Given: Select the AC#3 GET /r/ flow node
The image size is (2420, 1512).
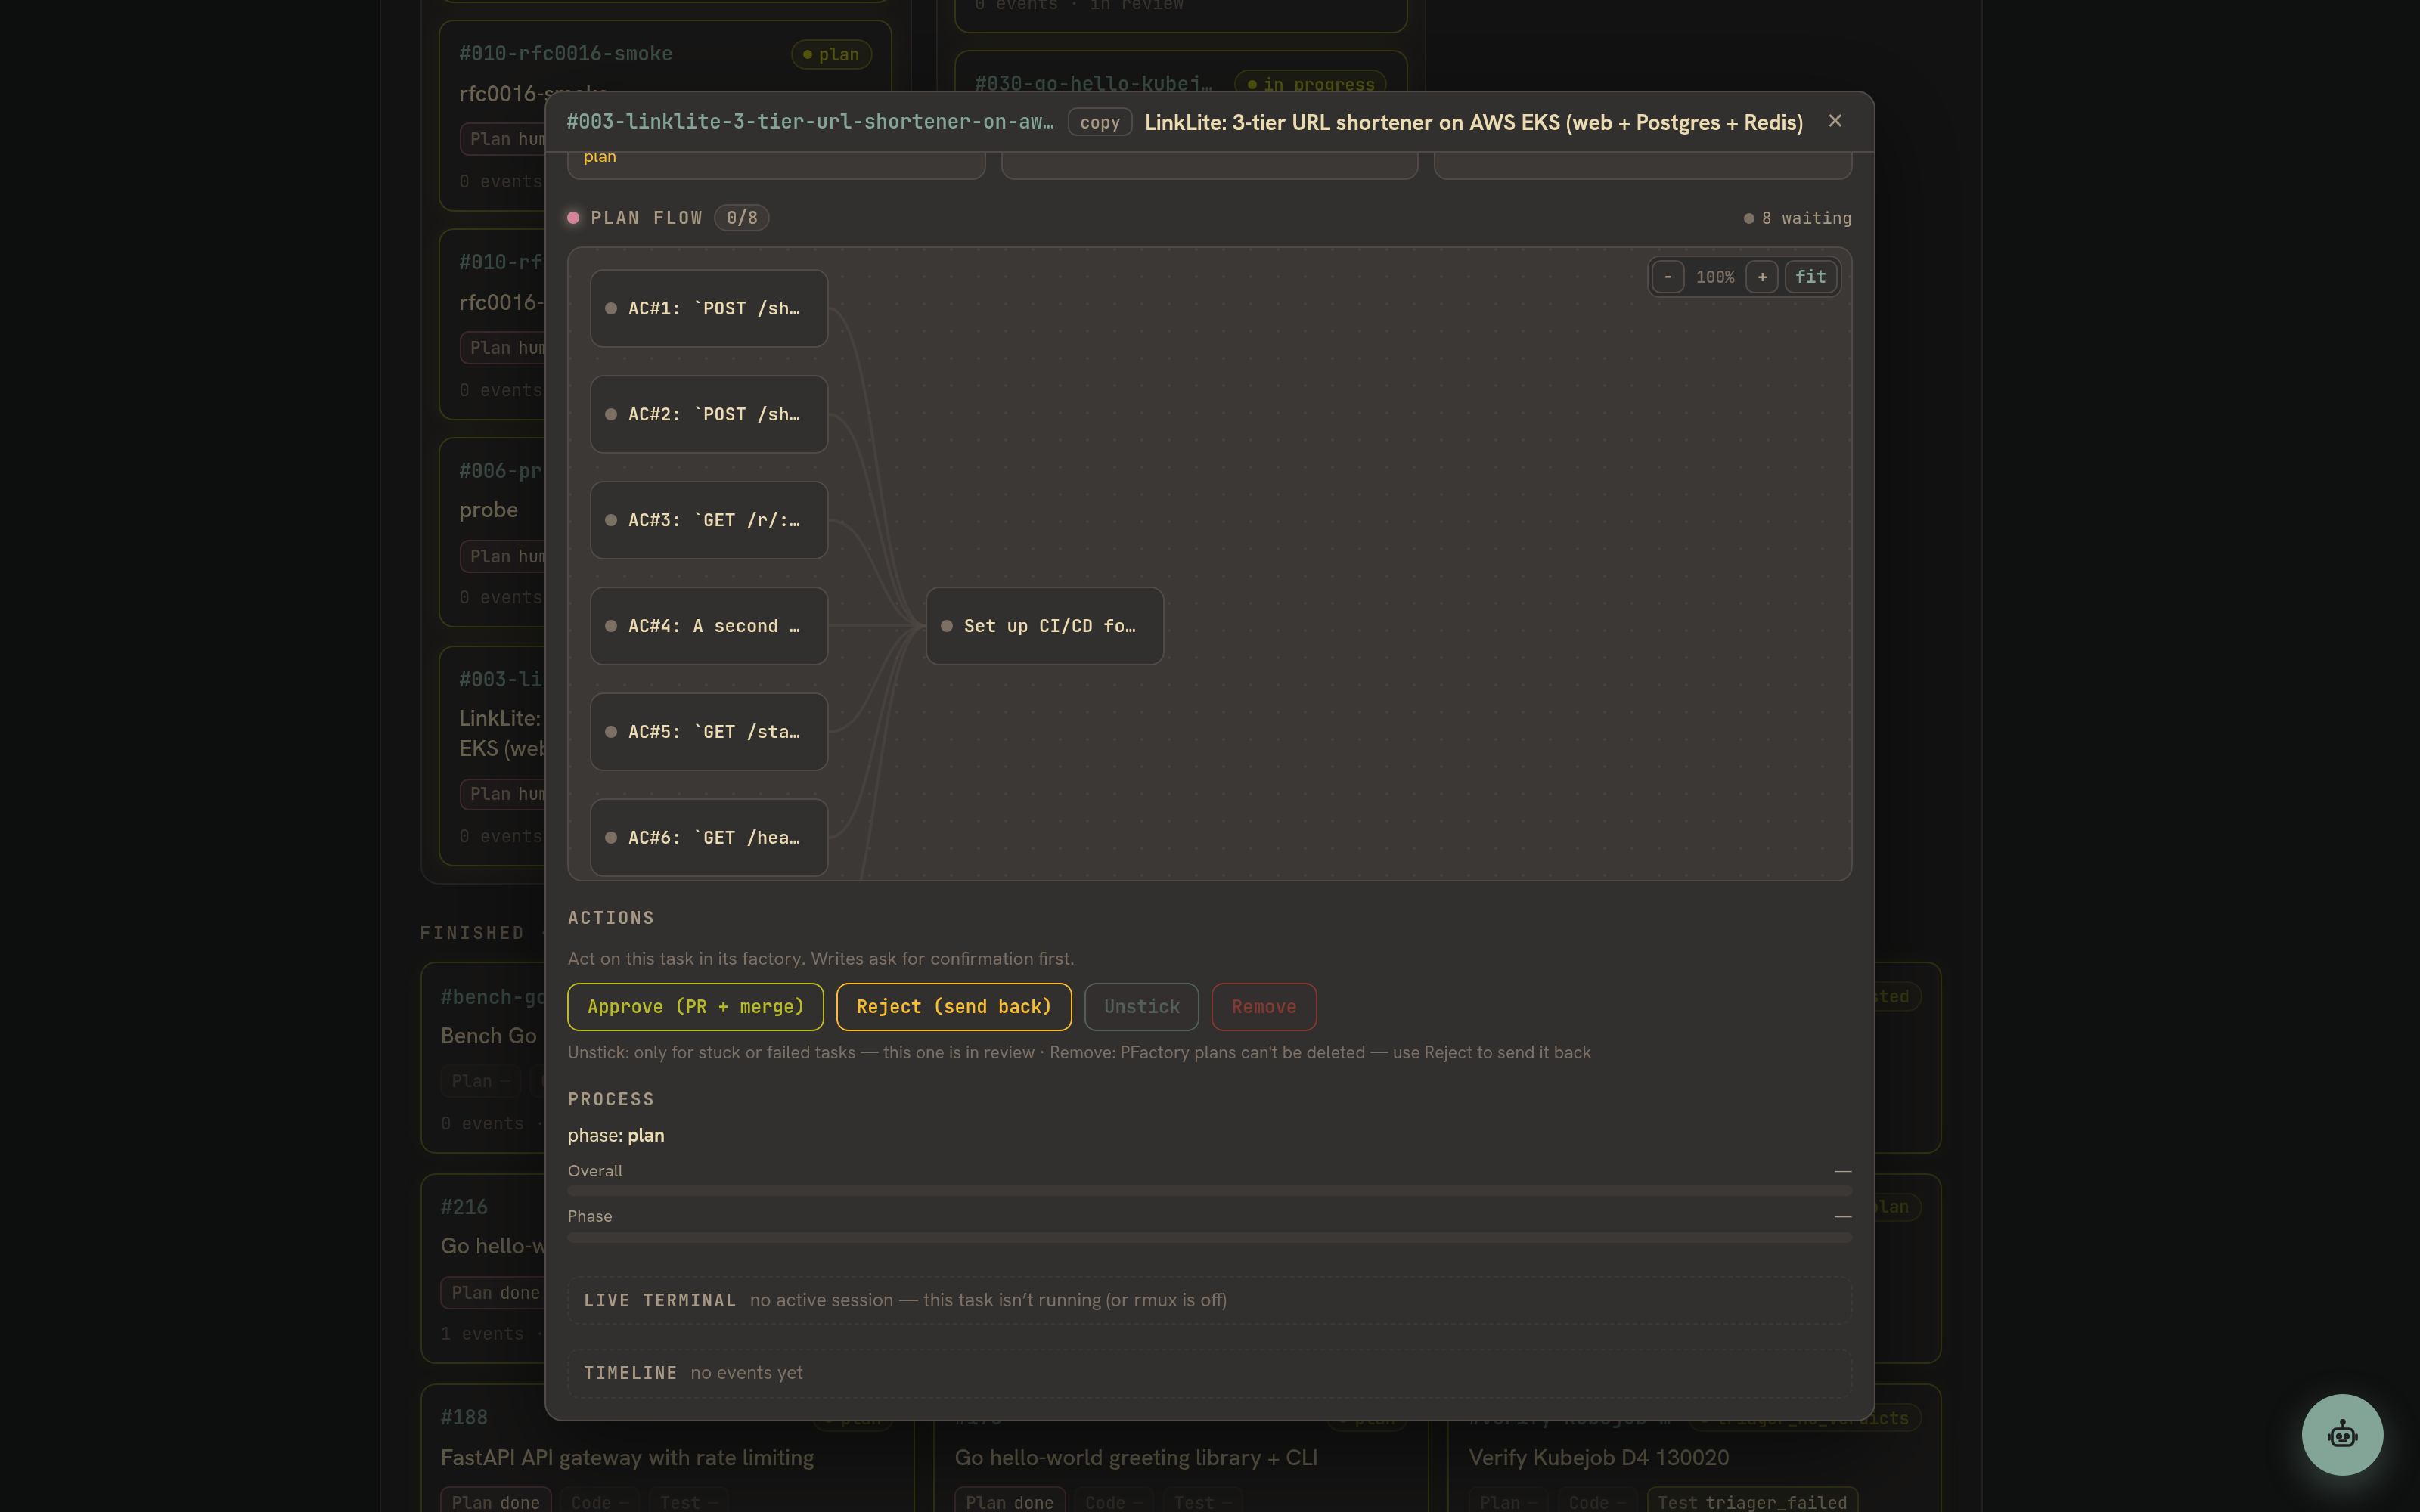Looking at the screenshot, I should point(709,520).
